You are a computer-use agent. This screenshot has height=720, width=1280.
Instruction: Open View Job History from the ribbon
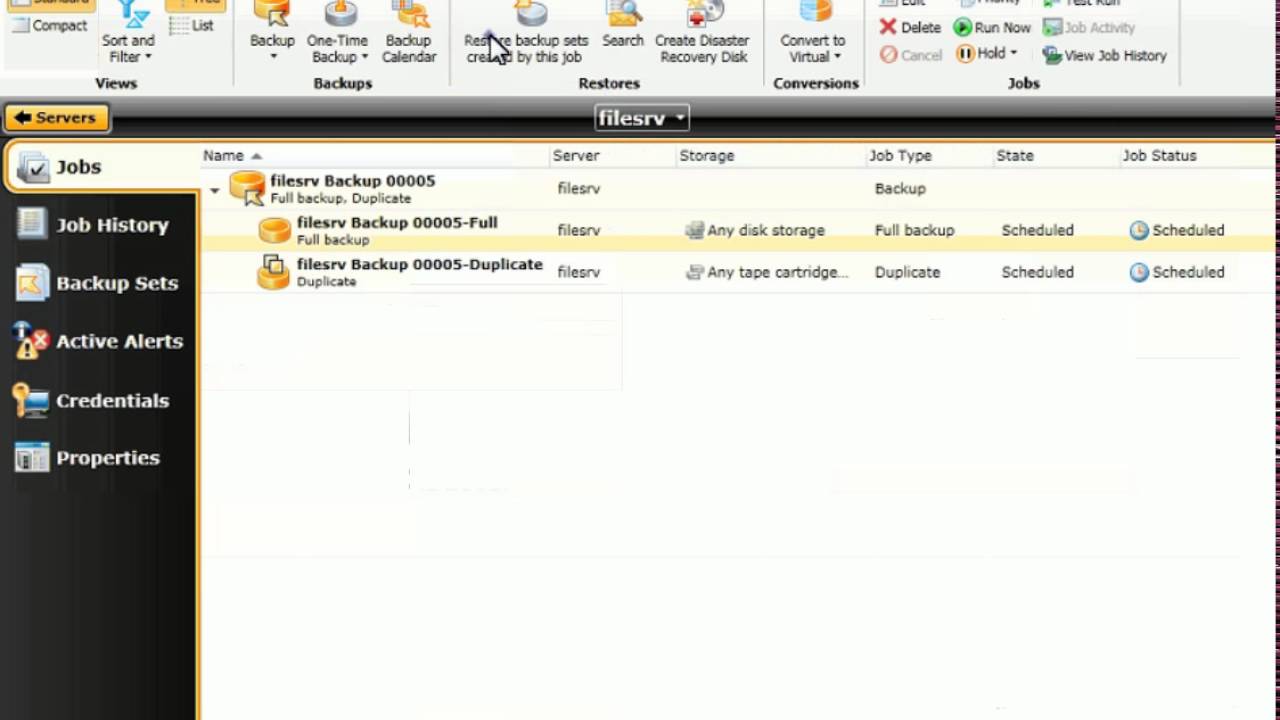pyautogui.click(x=1104, y=56)
